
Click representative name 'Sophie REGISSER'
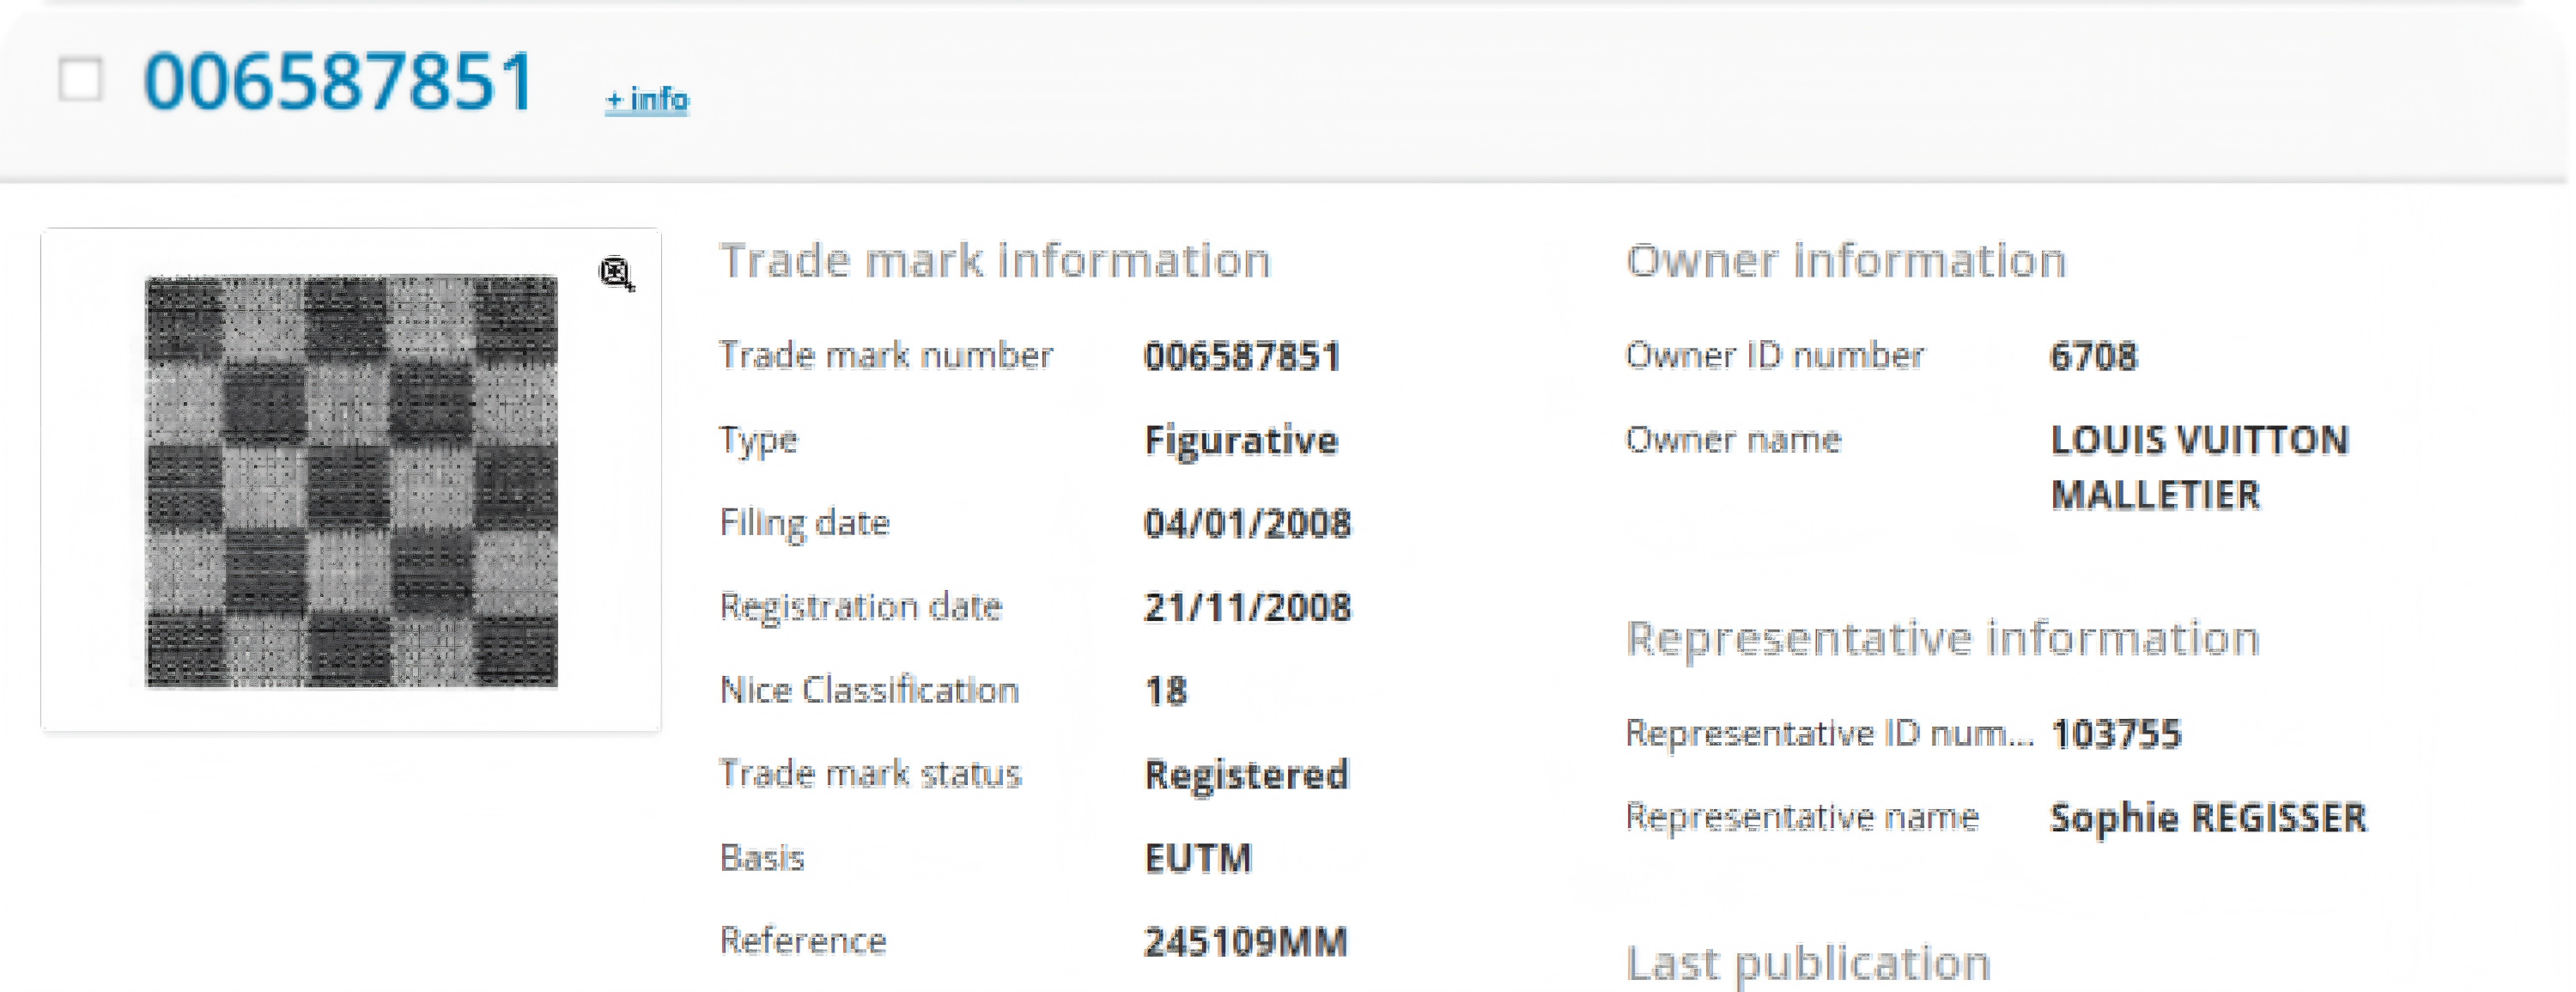coord(2208,818)
